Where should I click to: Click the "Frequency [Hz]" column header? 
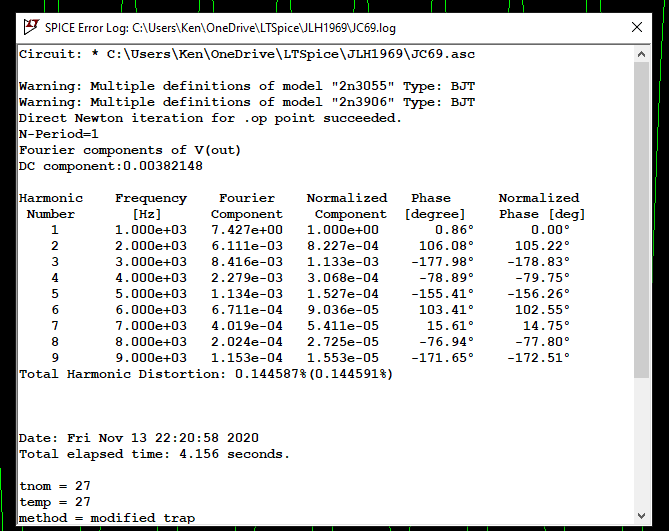[x=151, y=206]
